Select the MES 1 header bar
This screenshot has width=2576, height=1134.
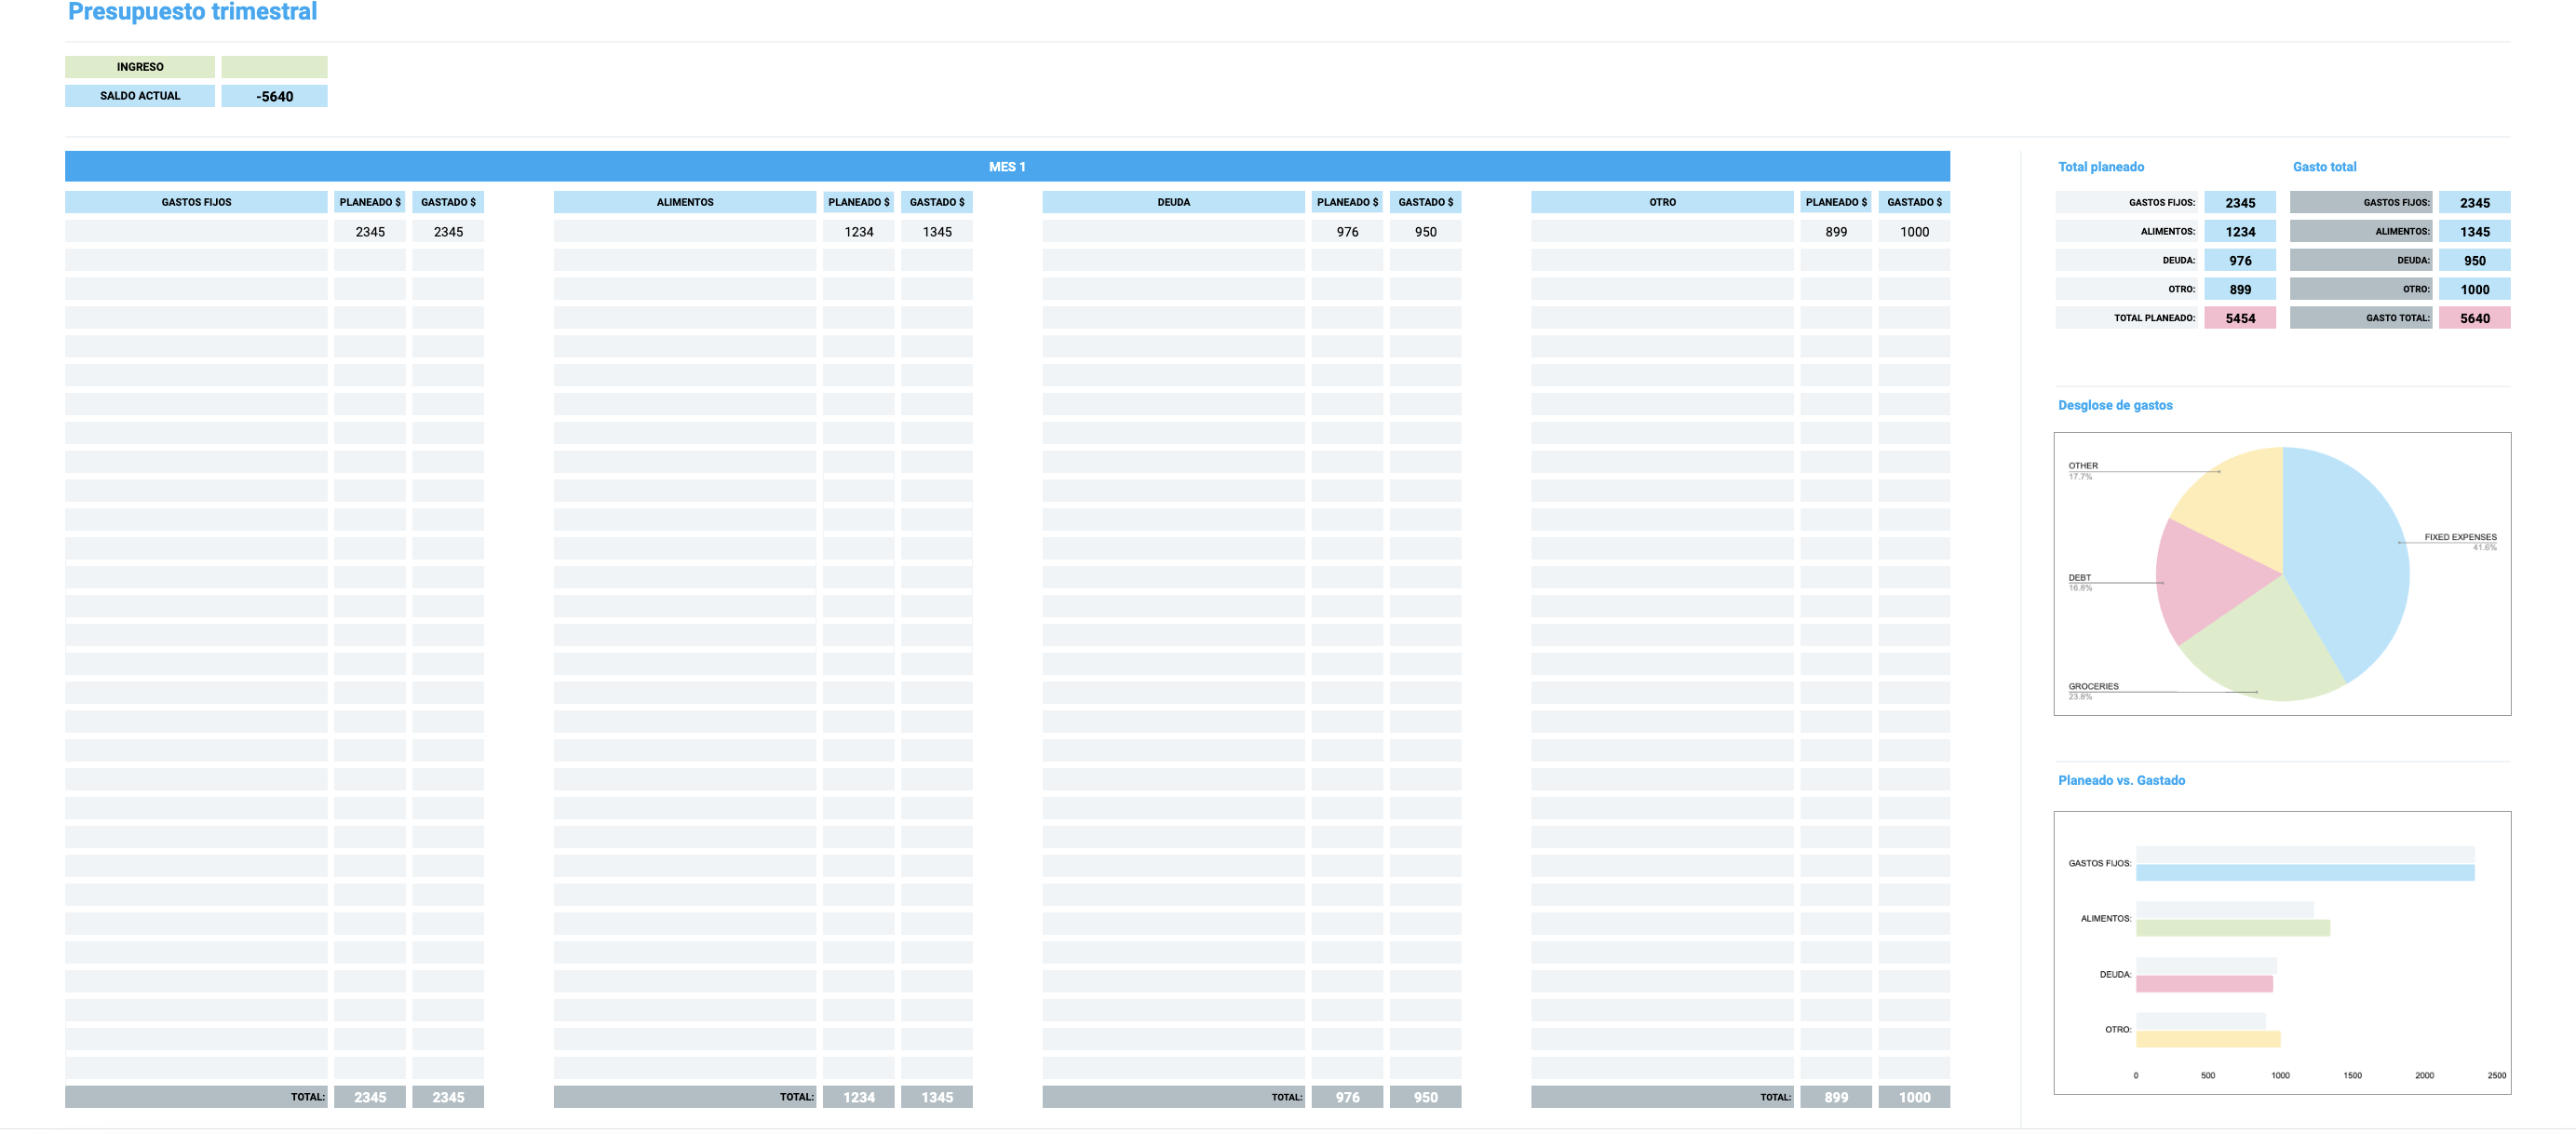(1007, 166)
